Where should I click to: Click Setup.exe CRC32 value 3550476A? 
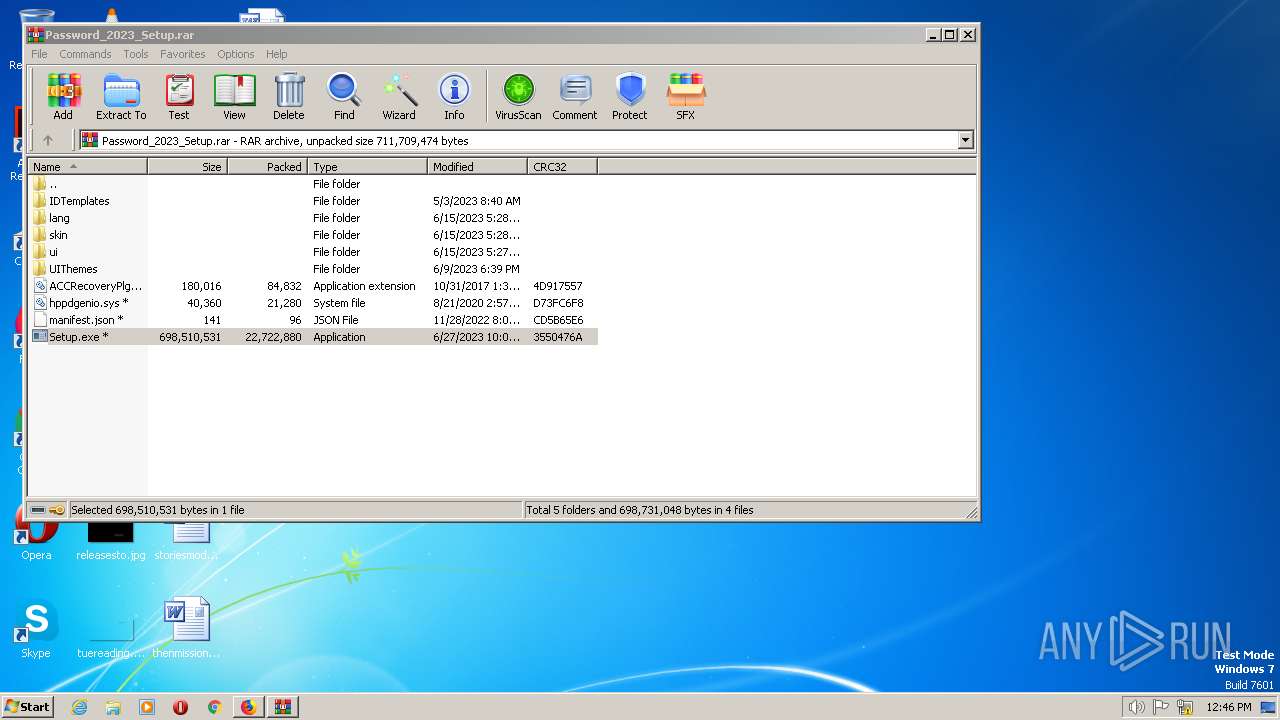click(x=558, y=337)
